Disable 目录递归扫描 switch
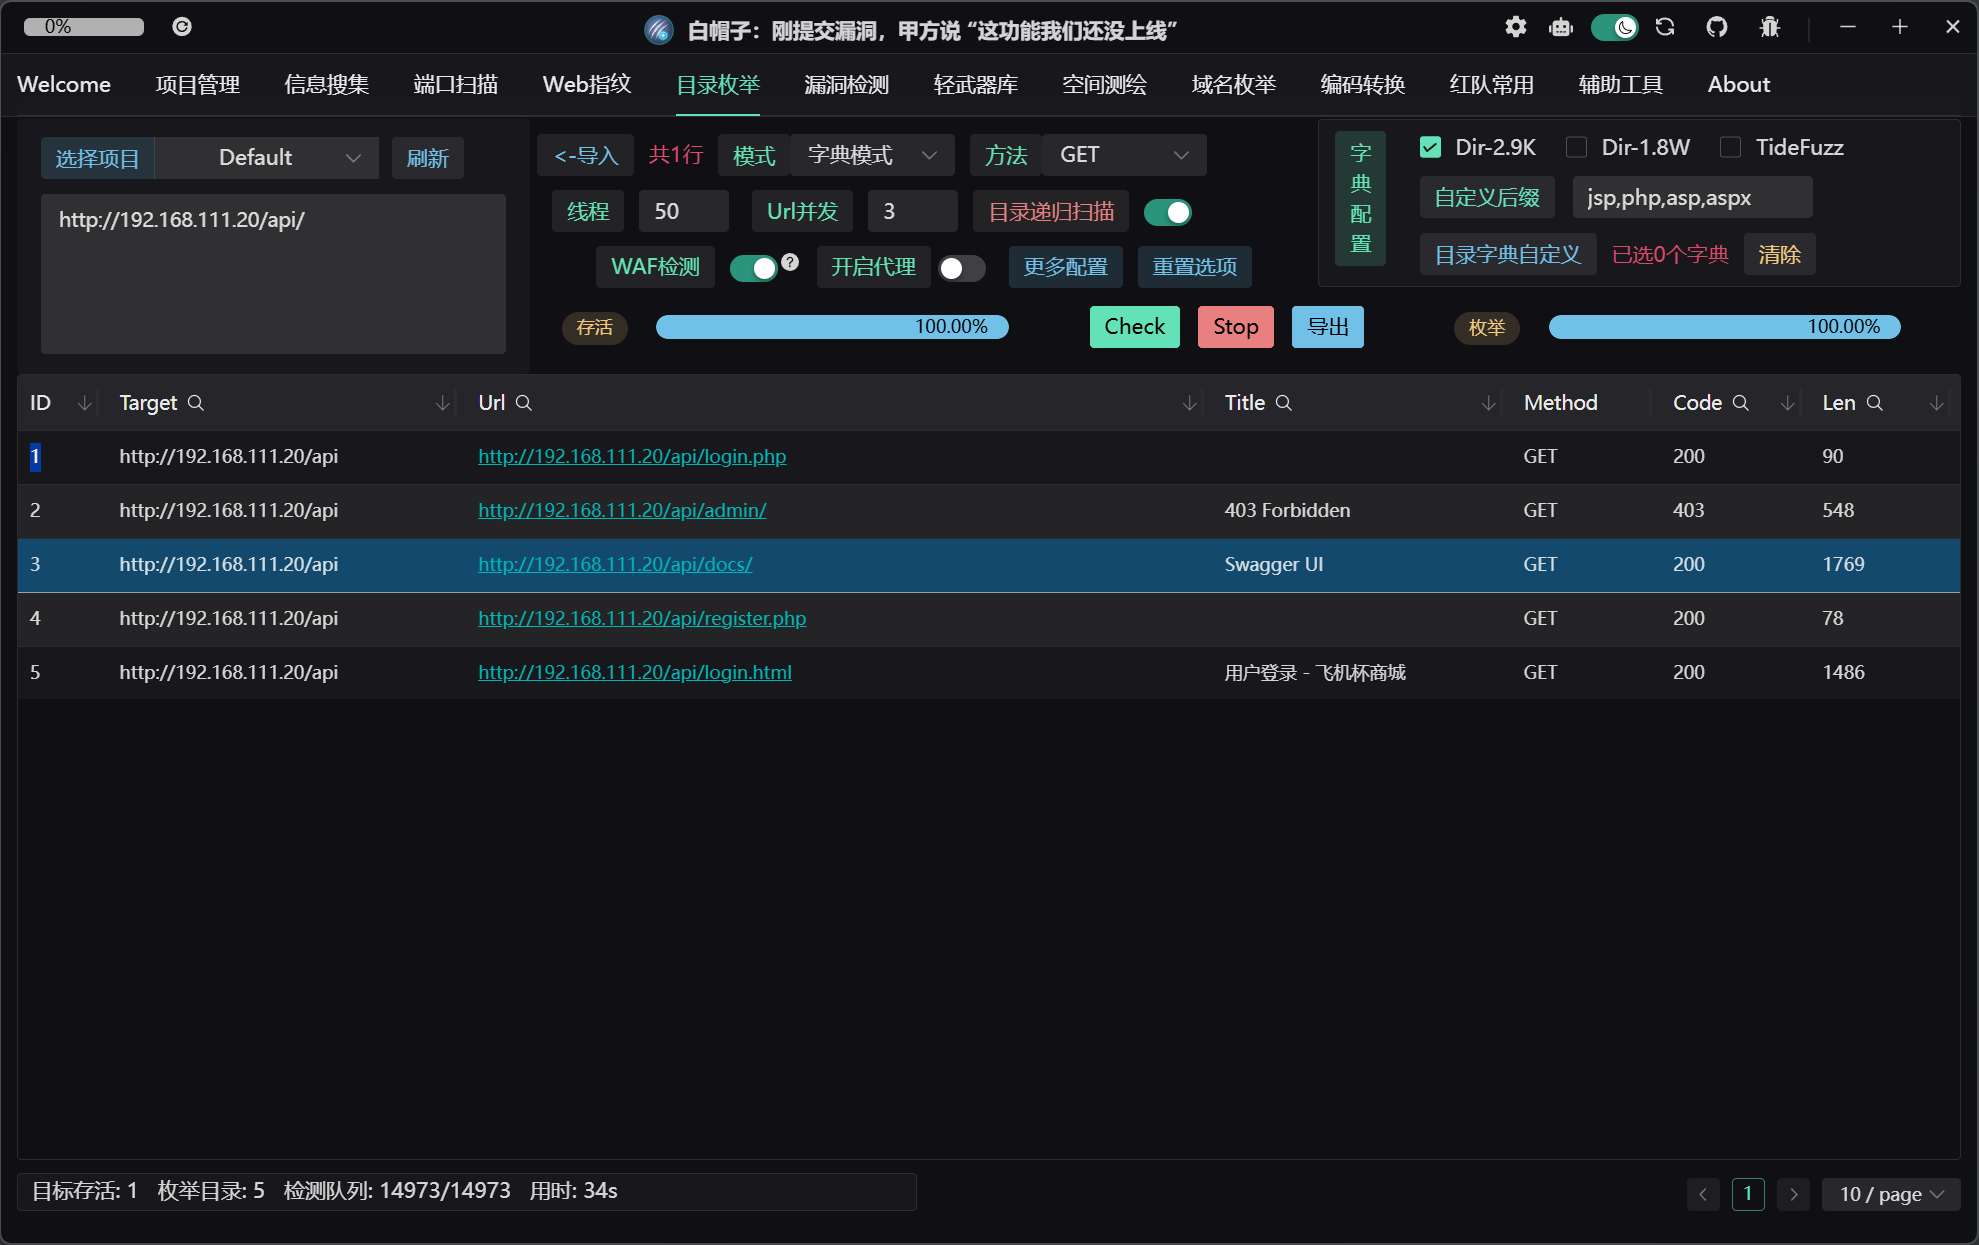 point(1167,212)
